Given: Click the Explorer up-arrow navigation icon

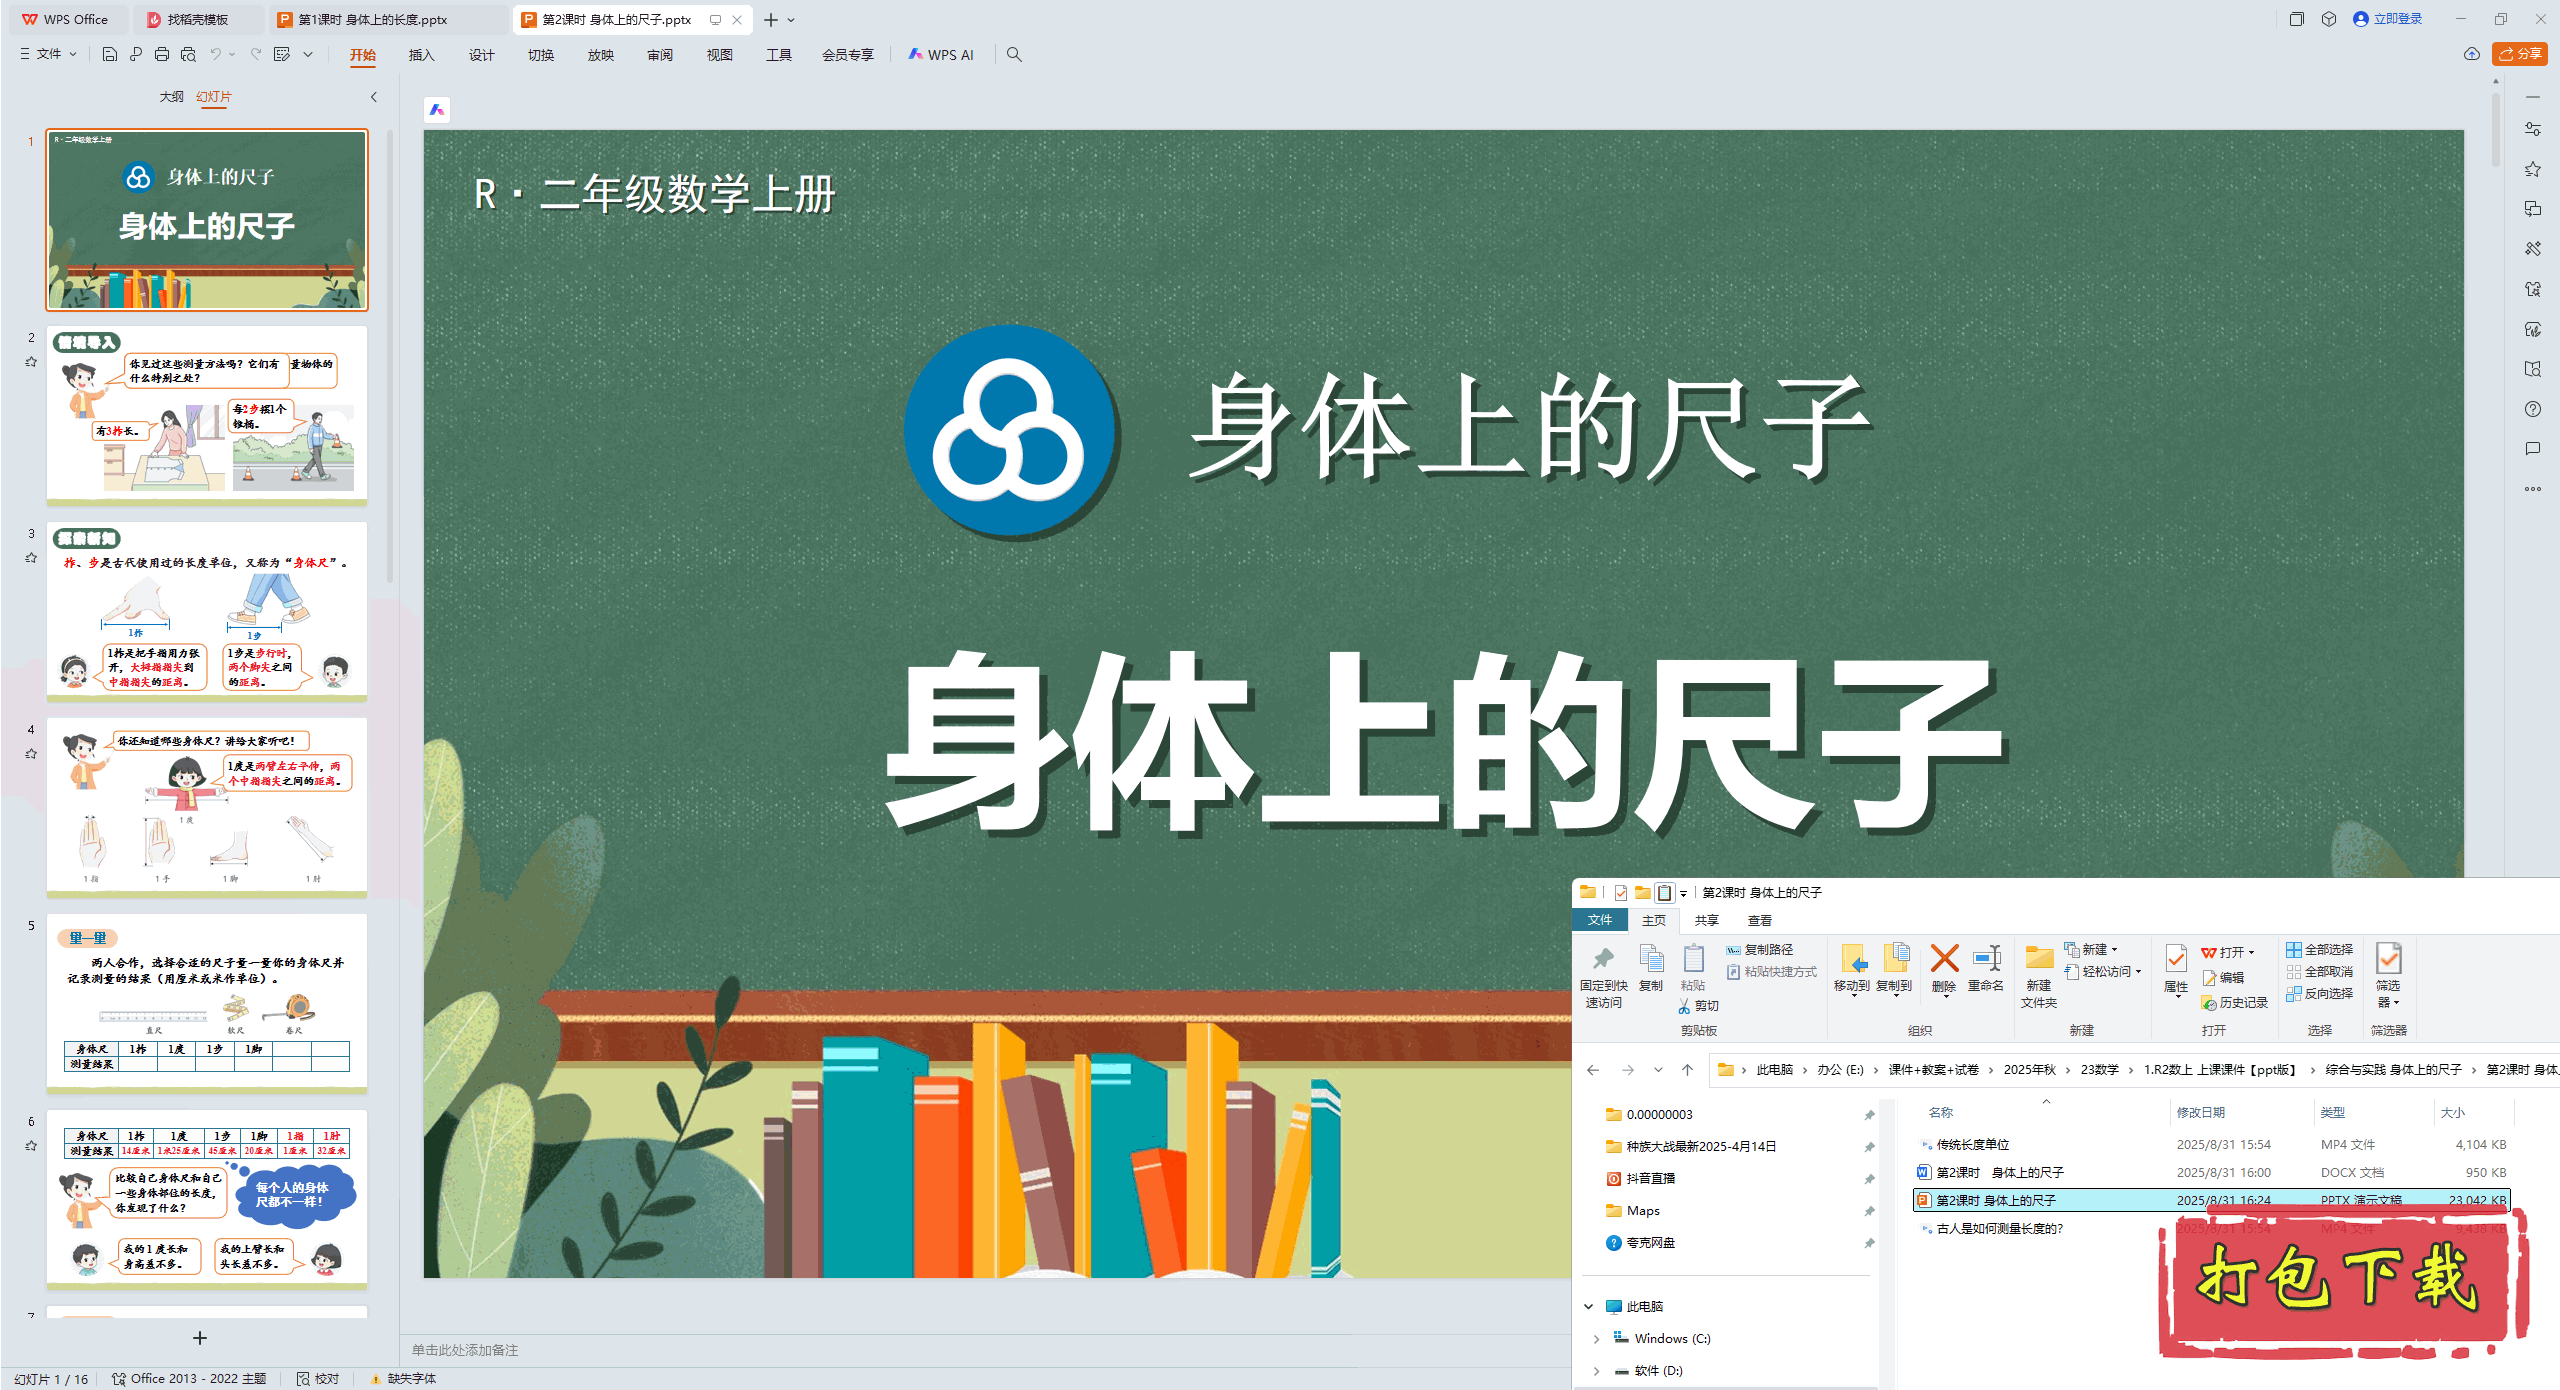Looking at the screenshot, I should pos(1688,1070).
